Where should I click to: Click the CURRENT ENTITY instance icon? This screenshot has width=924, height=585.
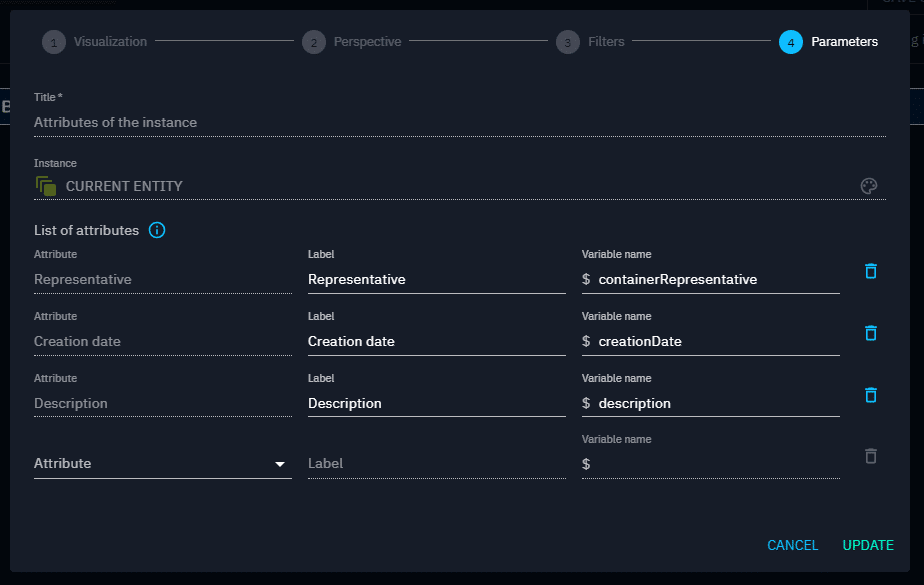point(45,184)
